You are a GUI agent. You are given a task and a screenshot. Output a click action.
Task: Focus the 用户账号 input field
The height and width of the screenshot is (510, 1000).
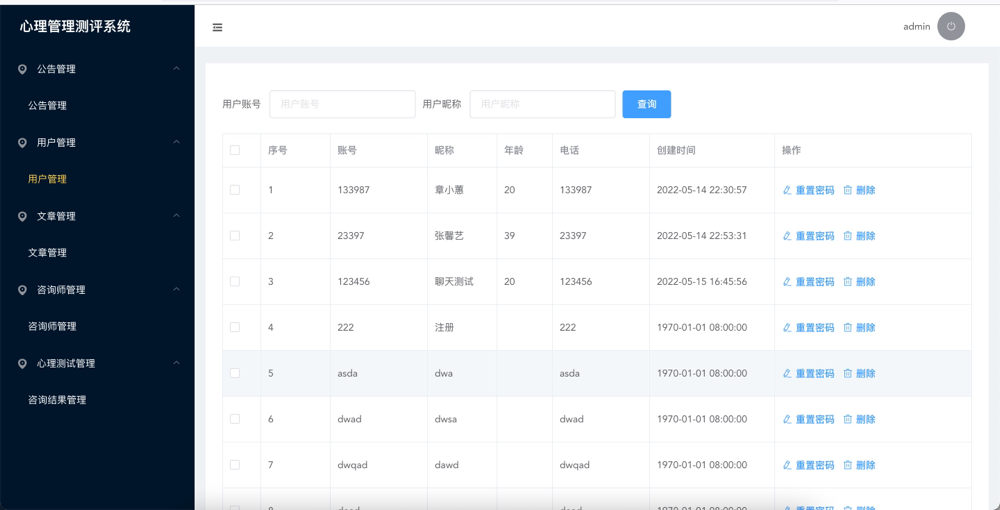342,104
